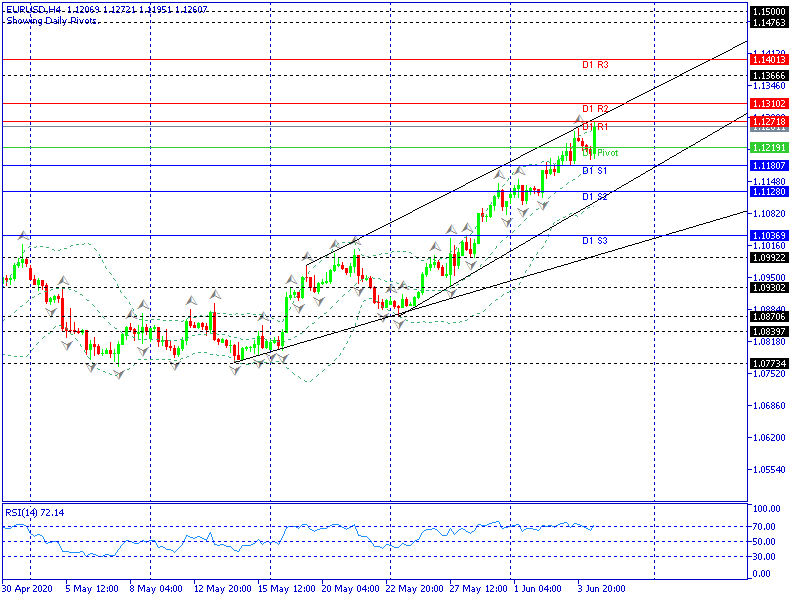Click the 30 Apr 2020 date label

tap(27, 589)
